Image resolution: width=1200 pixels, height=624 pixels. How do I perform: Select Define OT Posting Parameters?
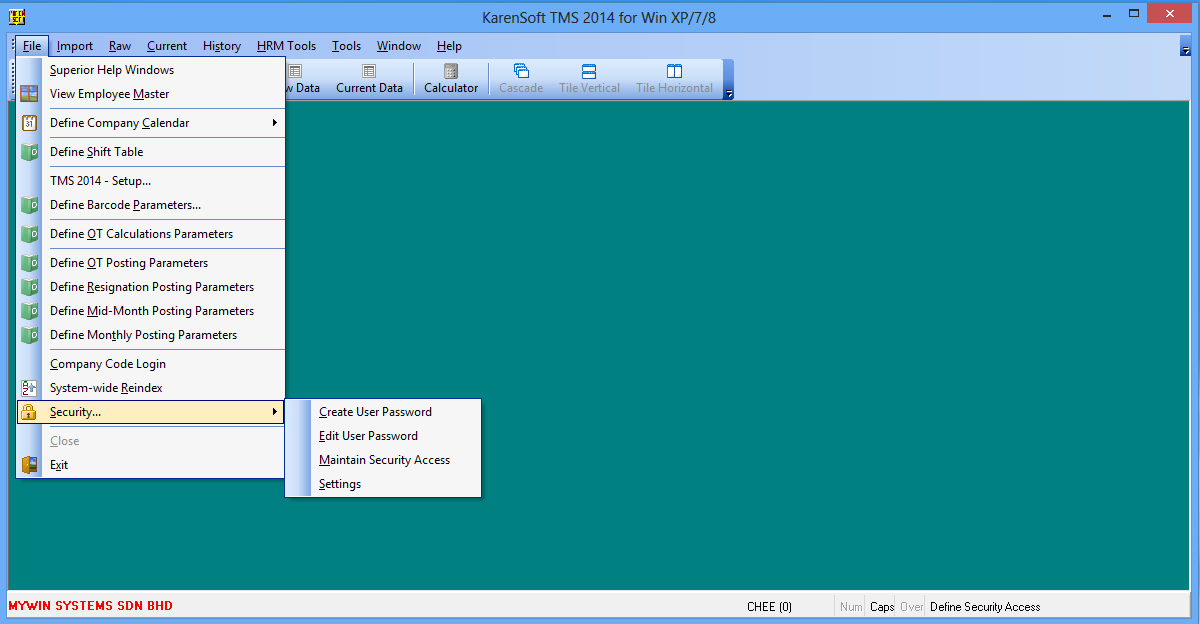click(x=151, y=263)
